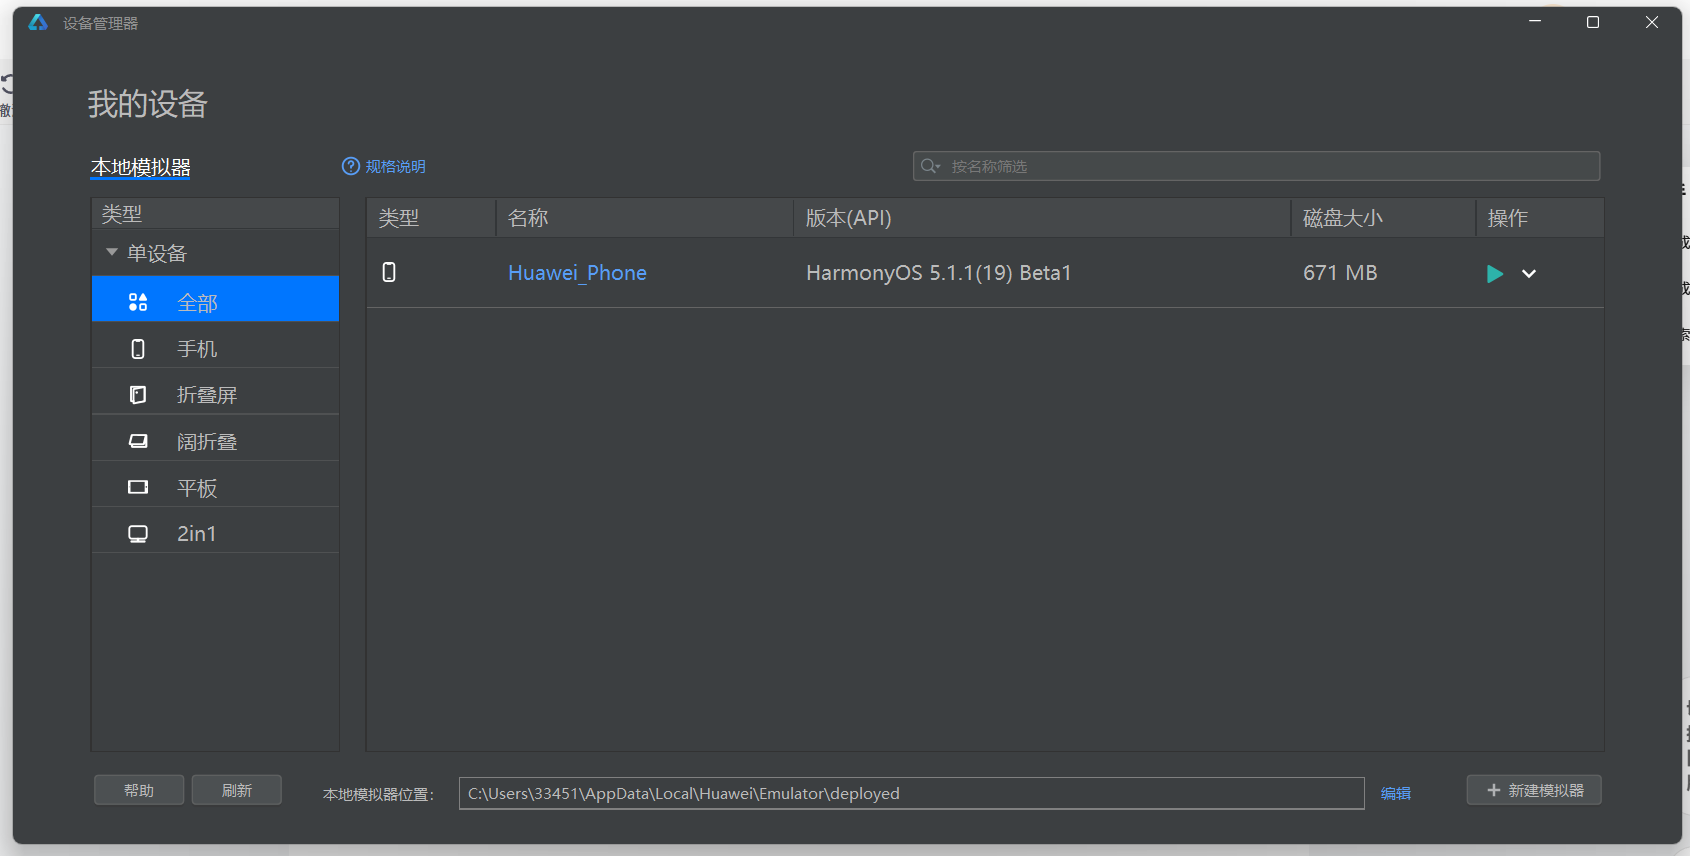This screenshot has width=1690, height=856.
Task: Select the 手机 device category
Action: [x=215, y=345]
